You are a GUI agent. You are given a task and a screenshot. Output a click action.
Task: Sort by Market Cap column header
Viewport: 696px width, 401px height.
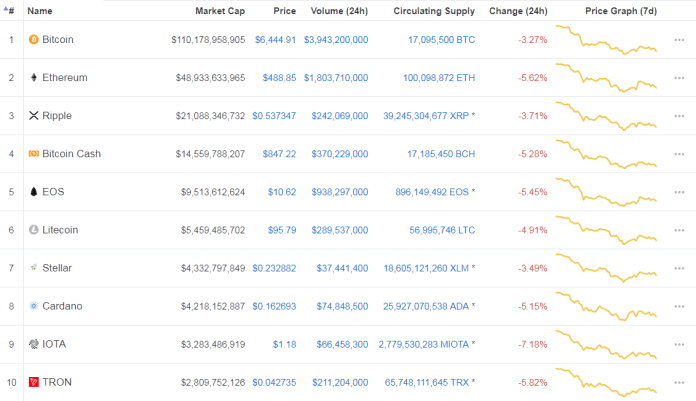pos(220,11)
